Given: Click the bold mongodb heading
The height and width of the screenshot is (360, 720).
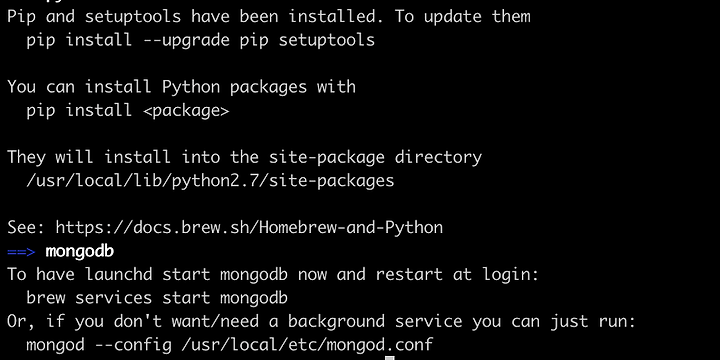Looking at the screenshot, I should (x=79, y=252).
